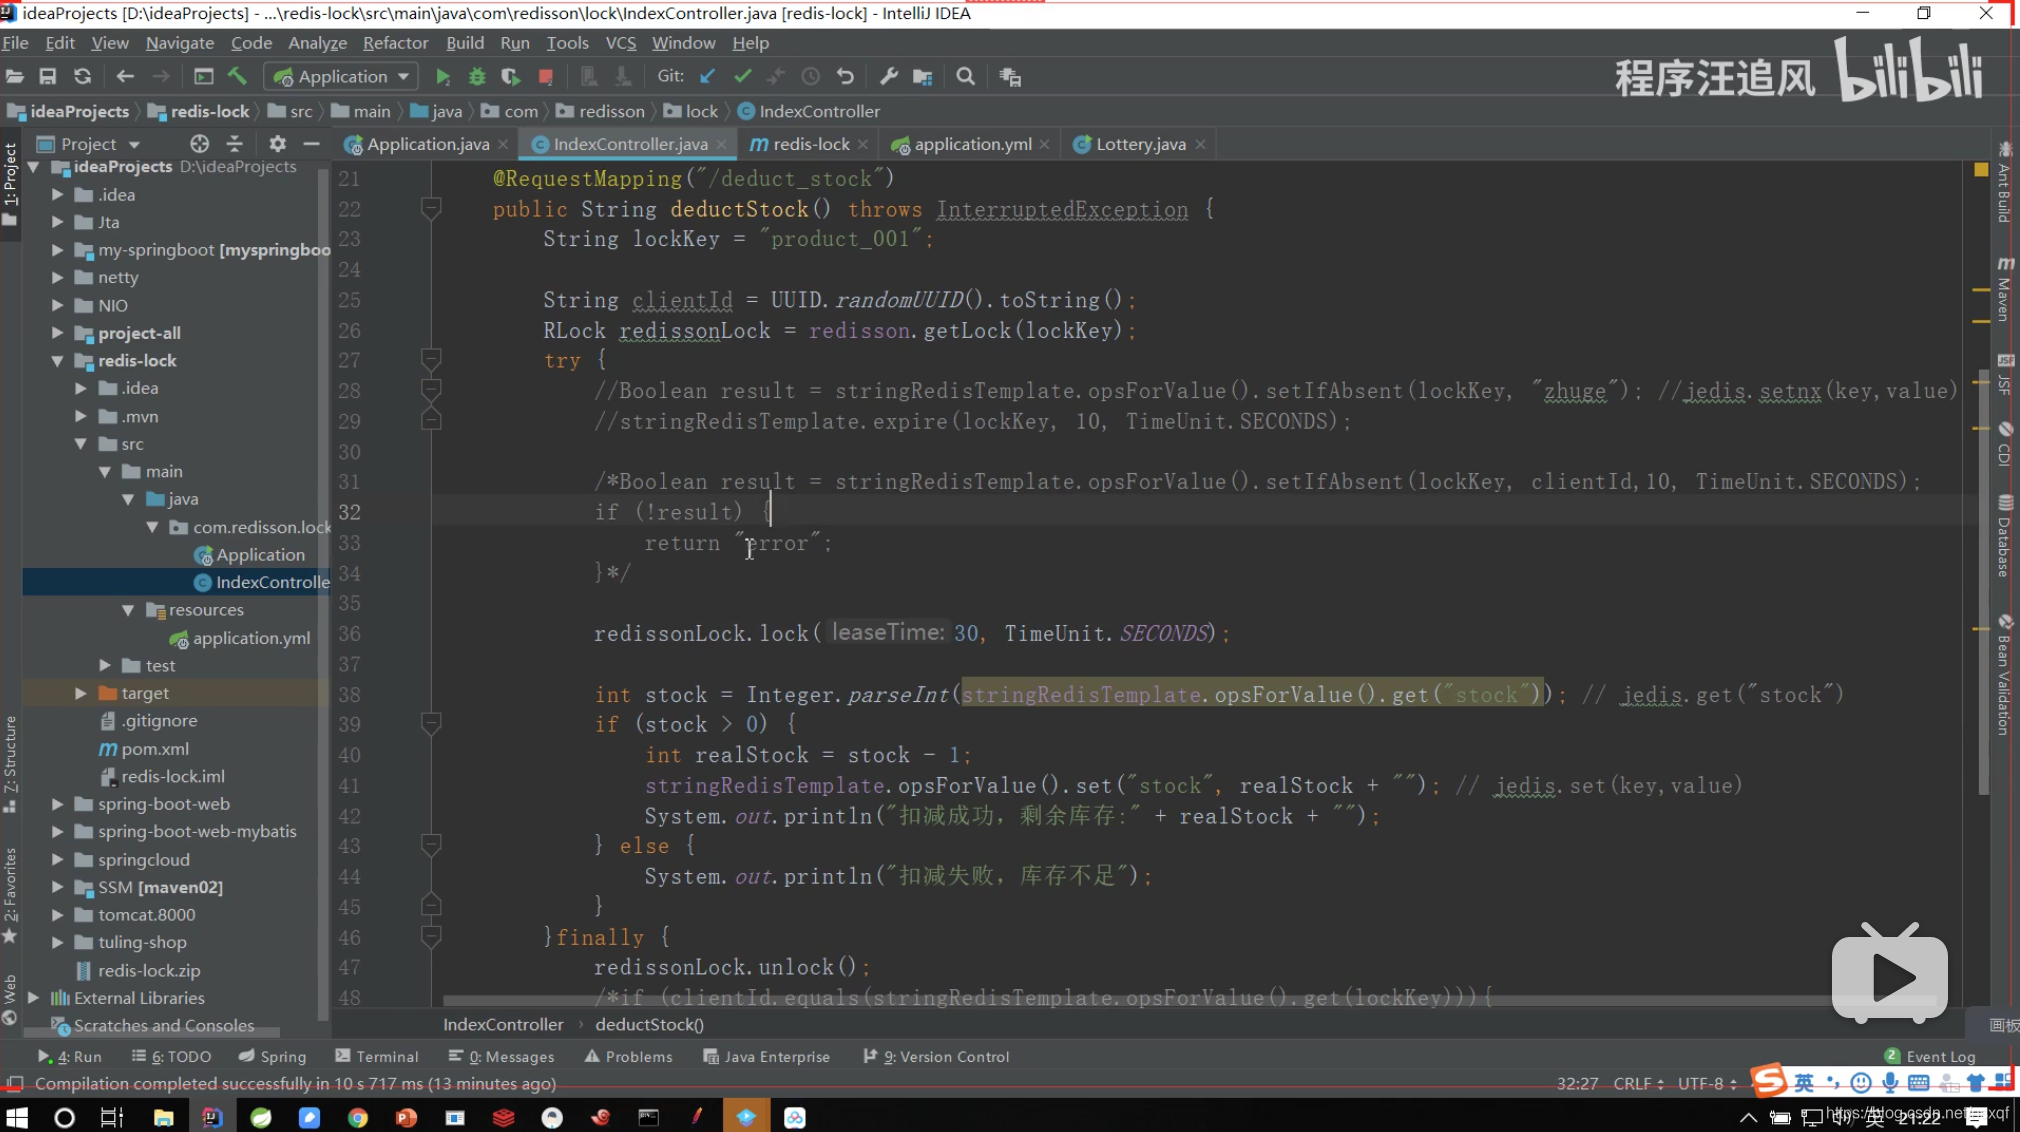The image size is (2020, 1132).
Task: Click Git commit checkmark icon
Action: 742,77
